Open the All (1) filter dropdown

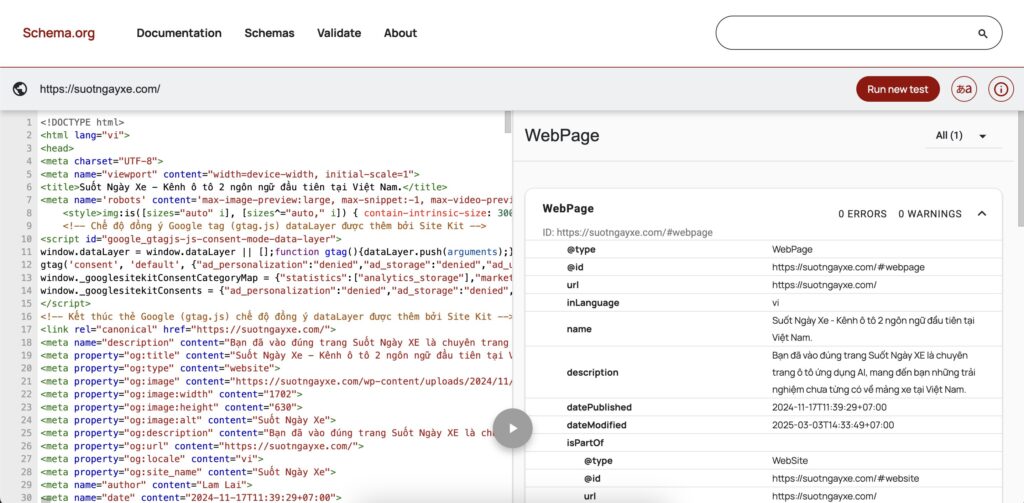point(963,136)
